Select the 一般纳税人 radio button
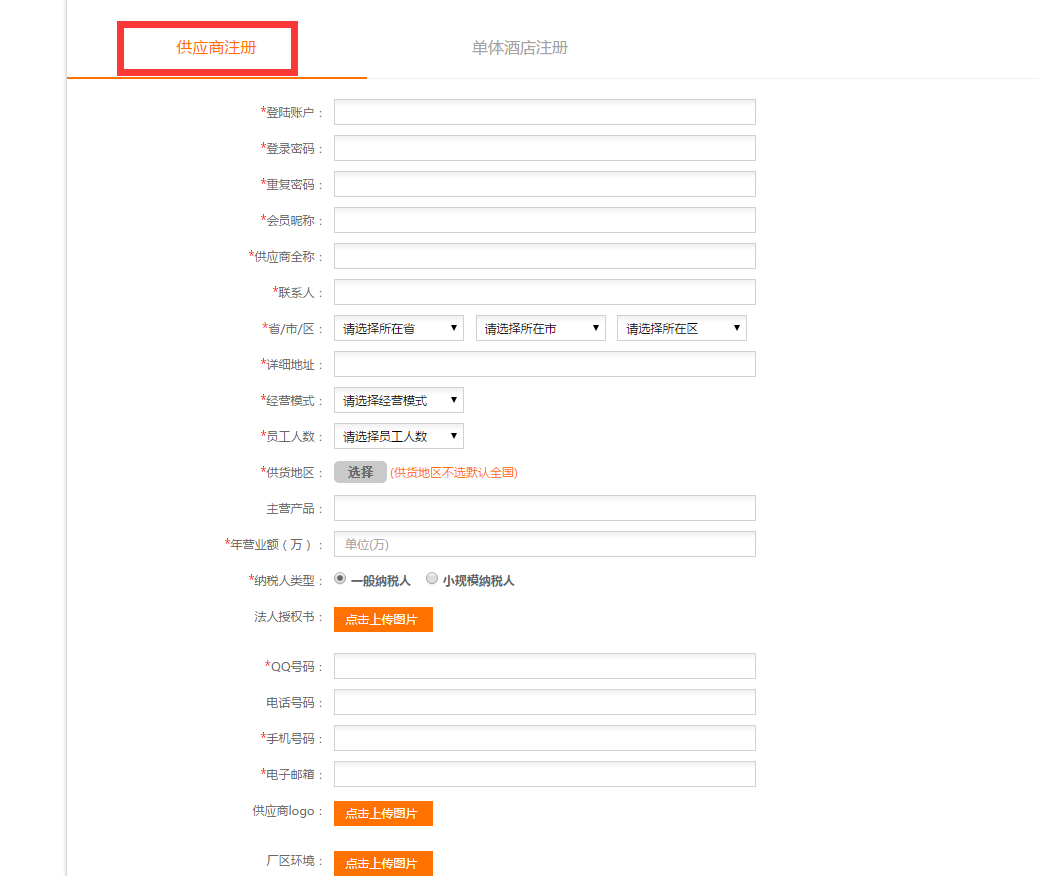Viewport: 1039px width, 876px height. [x=340, y=578]
